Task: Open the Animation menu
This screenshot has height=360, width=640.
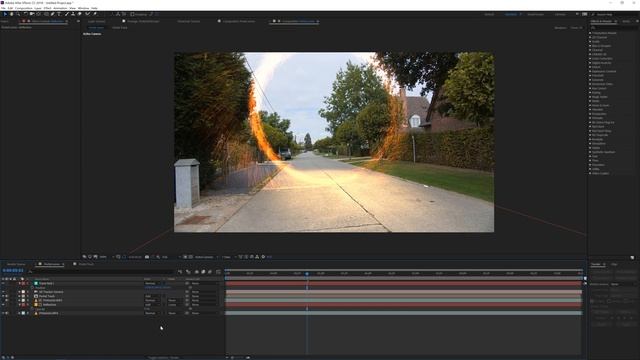Action: (60, 8)
